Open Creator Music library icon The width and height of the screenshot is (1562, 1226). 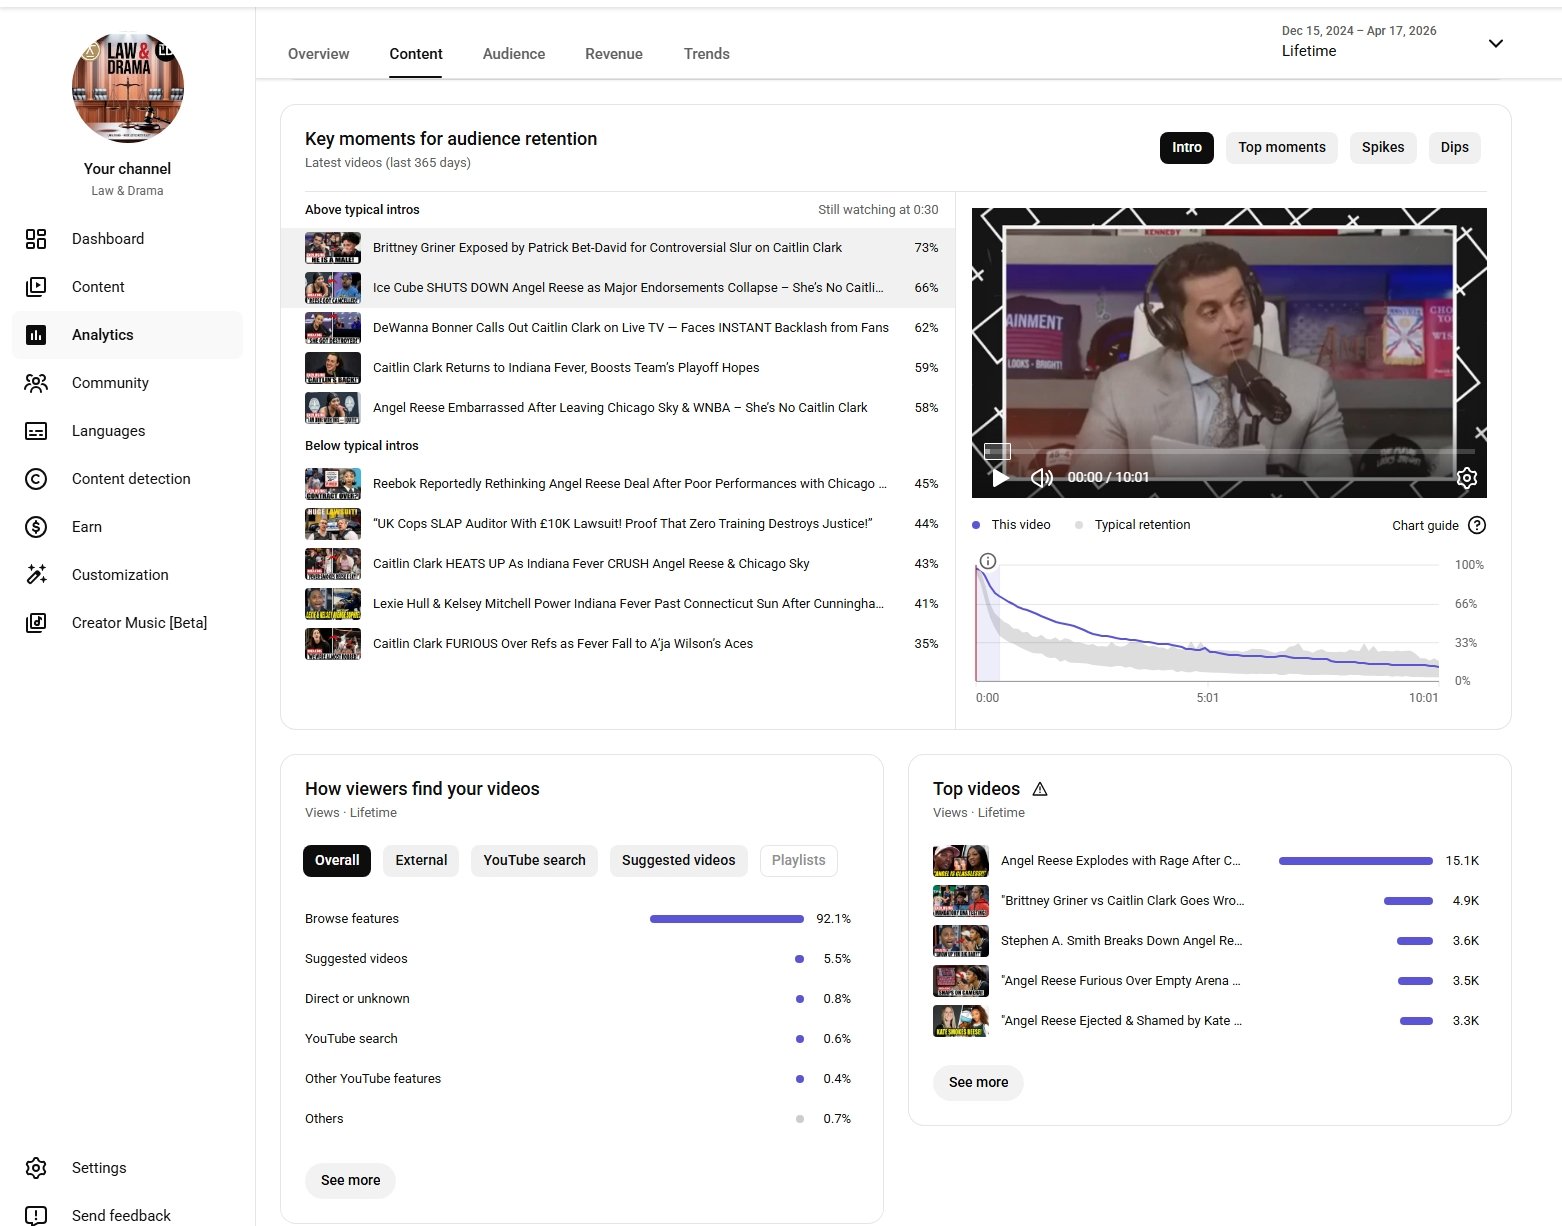pyautogui.click(x=36, y=623)
